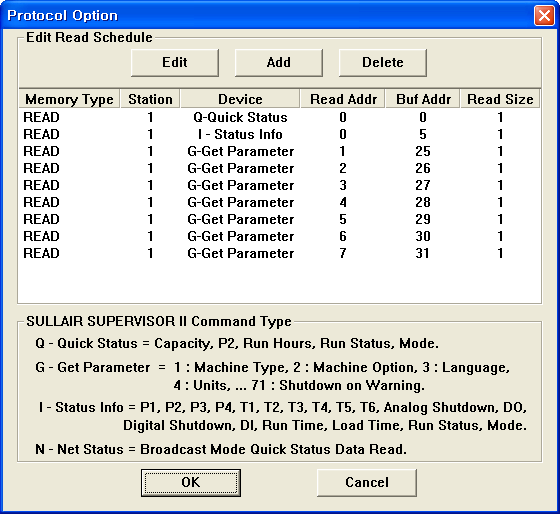The image size is (560, 514).
Task: Click the Buf Addr column header
Action: pyautogui.click(x=423, y=99)
